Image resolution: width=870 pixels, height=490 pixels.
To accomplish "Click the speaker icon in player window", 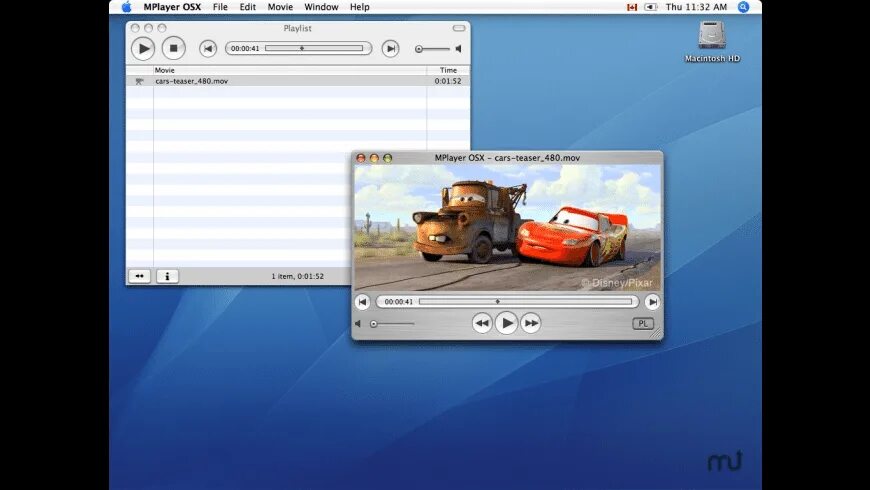I will click(358, 324).
